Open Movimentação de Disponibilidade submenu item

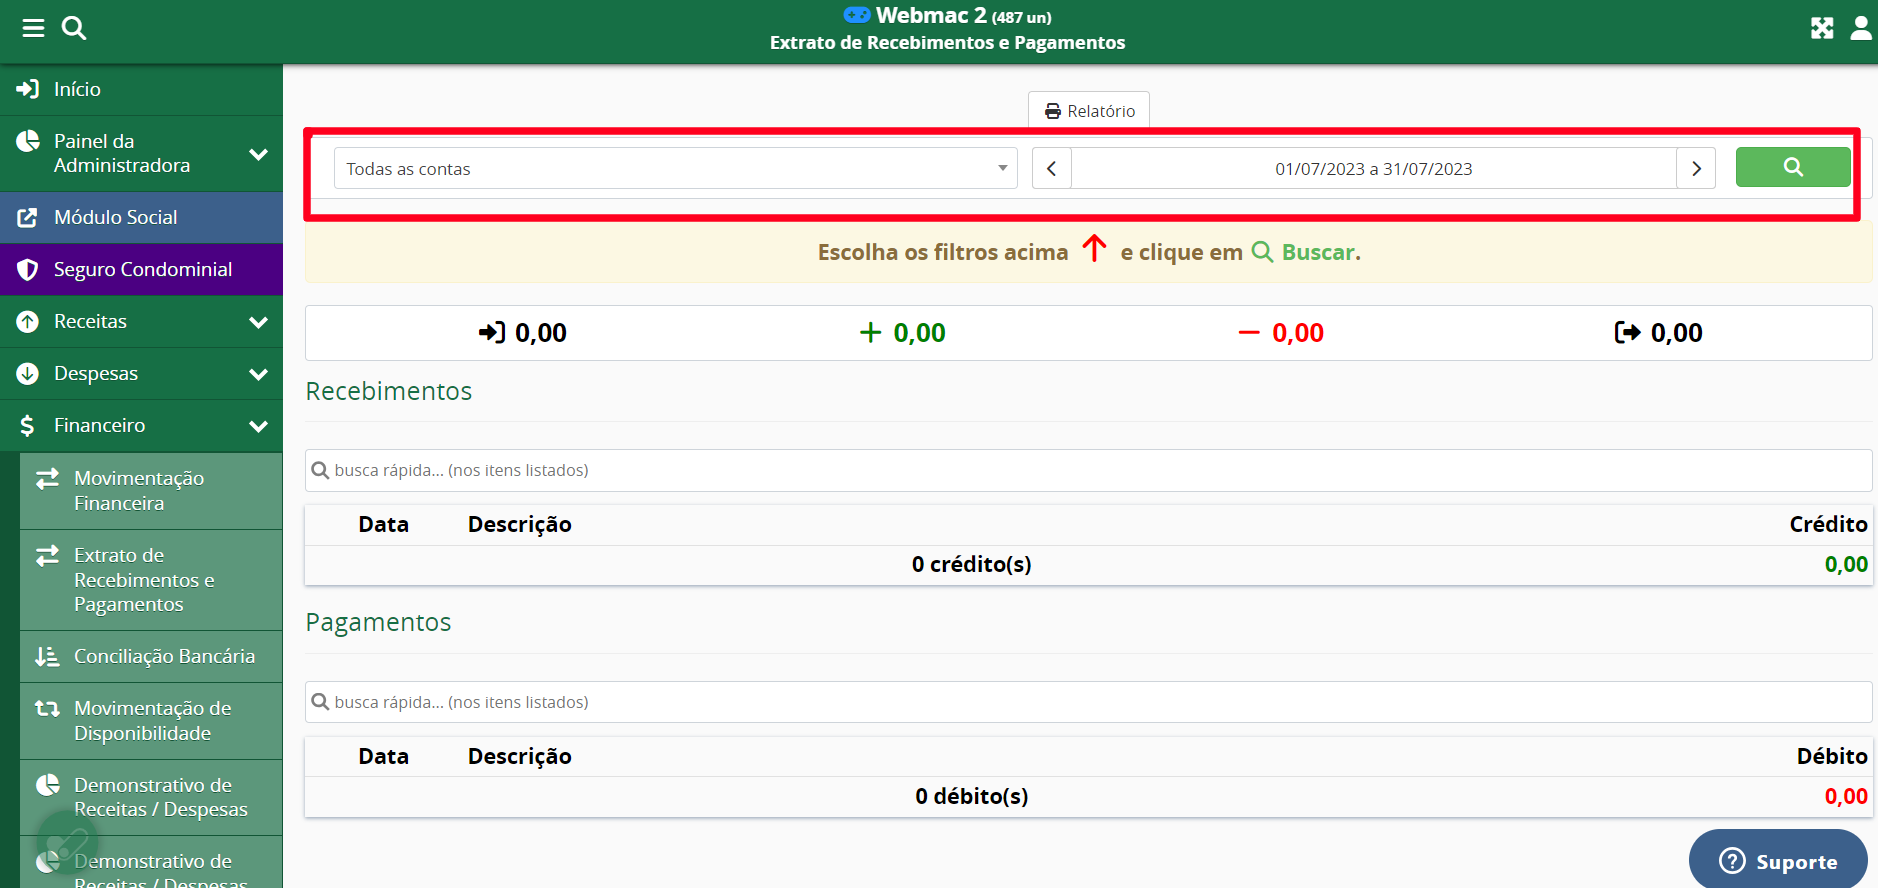click(x=151, y=721)
